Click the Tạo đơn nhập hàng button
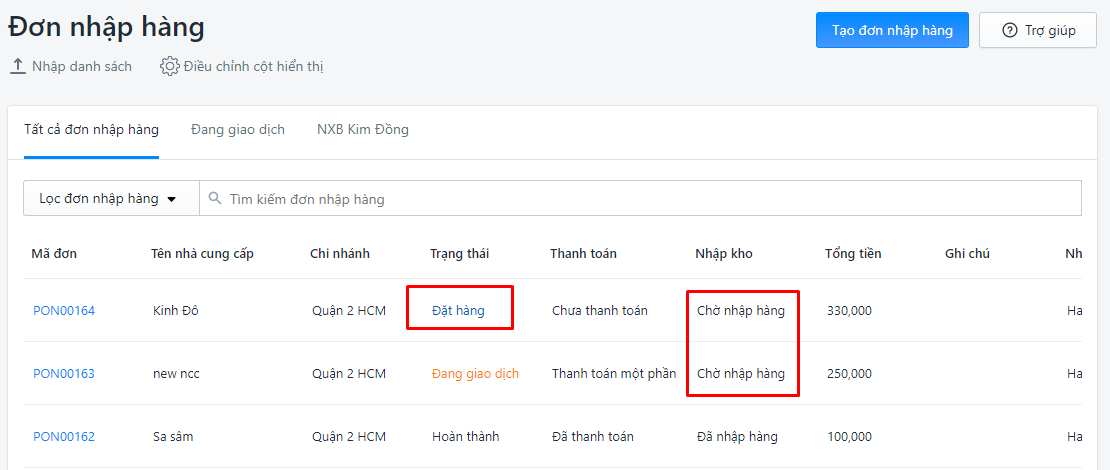Screen dimensions: 1110x470 (x=892, y=30)
